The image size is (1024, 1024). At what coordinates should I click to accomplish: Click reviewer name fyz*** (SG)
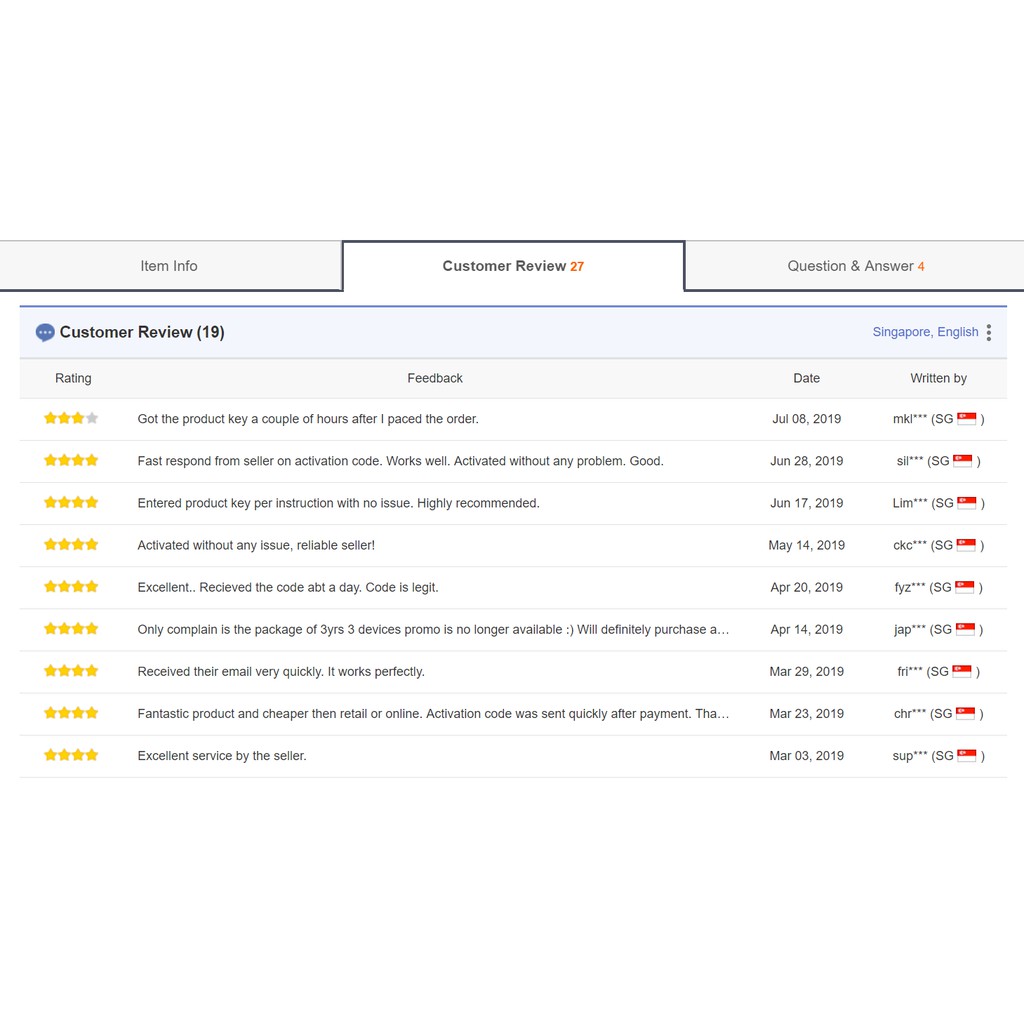pos(922,588)
